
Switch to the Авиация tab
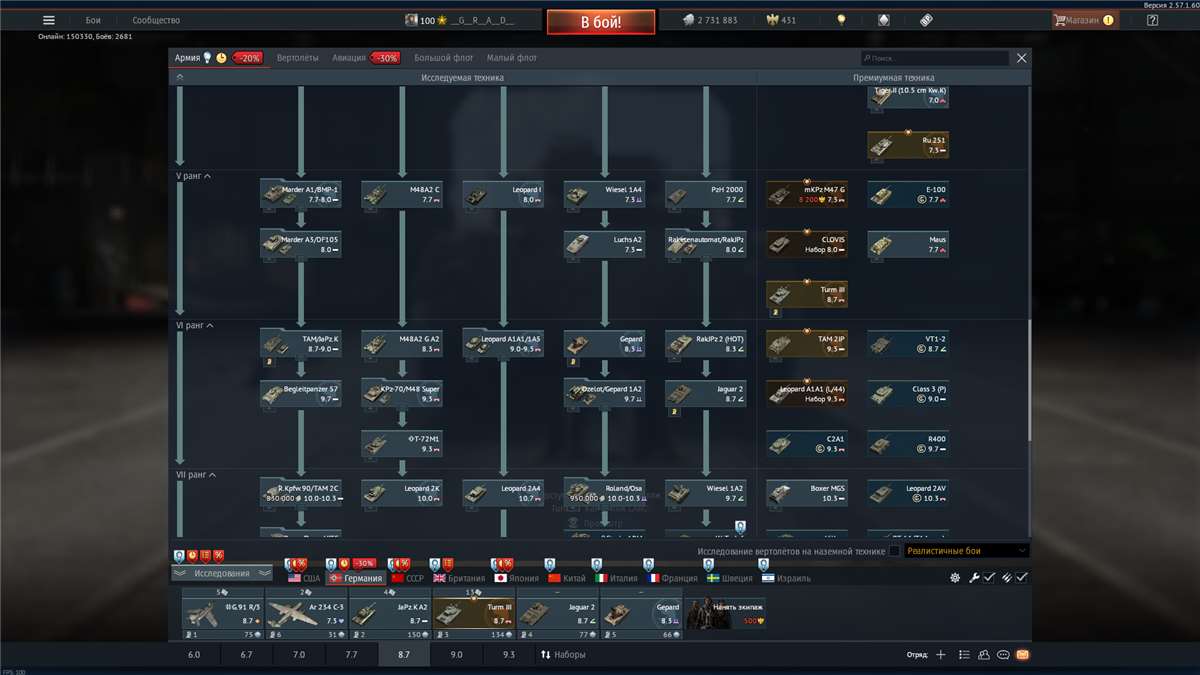(x=349, y=58)
